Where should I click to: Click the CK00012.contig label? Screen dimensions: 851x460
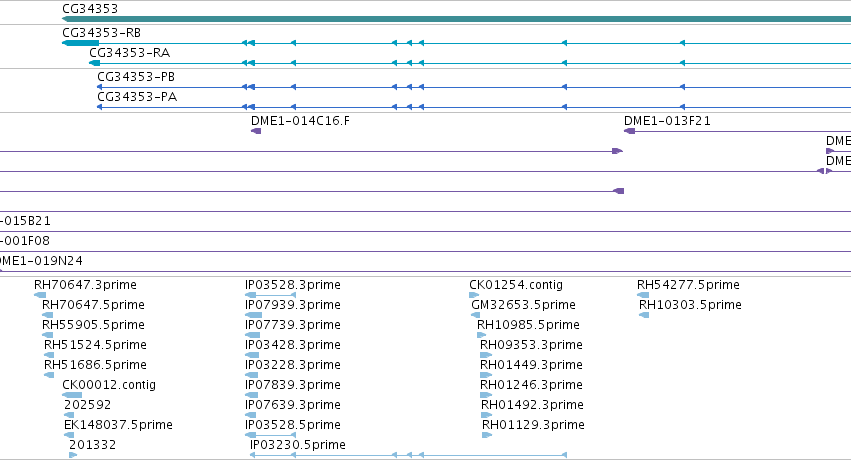coord(109,385)
